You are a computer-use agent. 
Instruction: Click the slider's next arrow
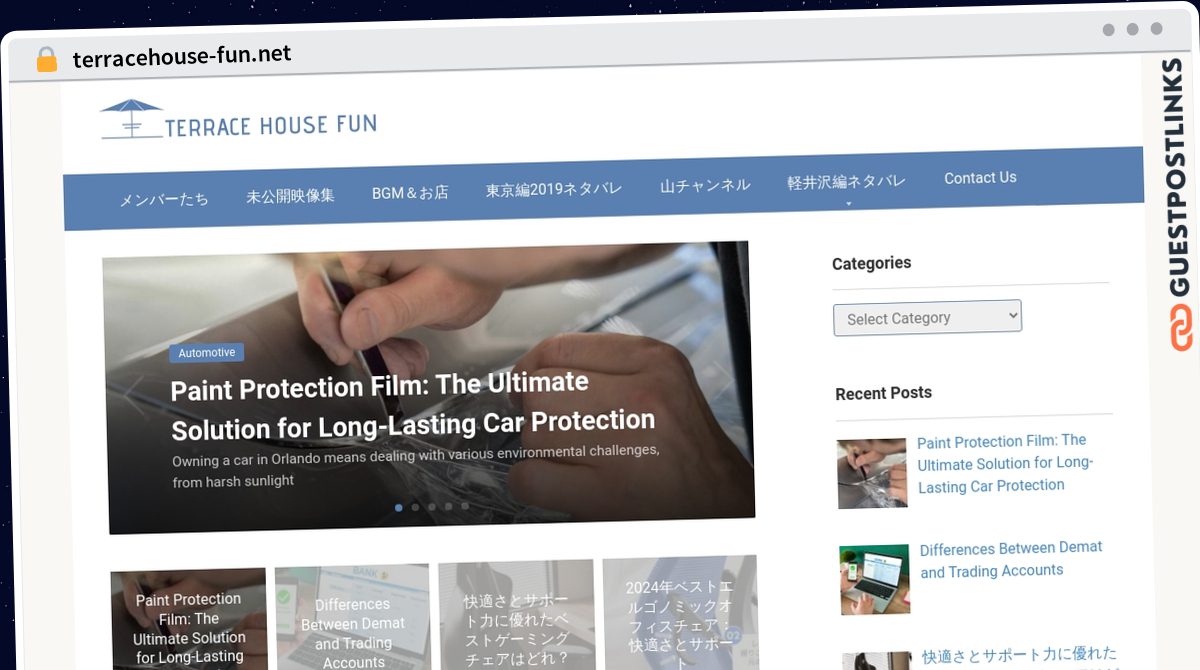click(x=723, y=381)
